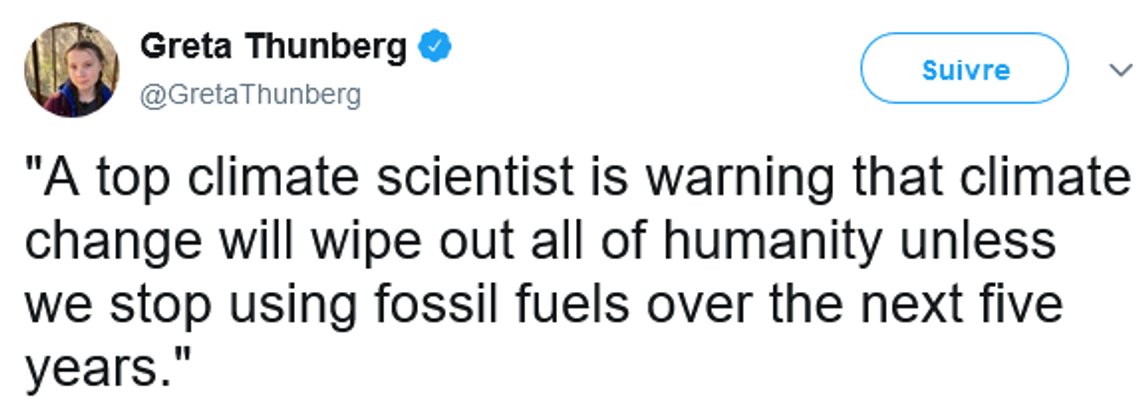The height and width of the screenshot is (405, 1140).
Task: Open the Greta Thunberg profile avatar photo
Action: coord(71,70)
